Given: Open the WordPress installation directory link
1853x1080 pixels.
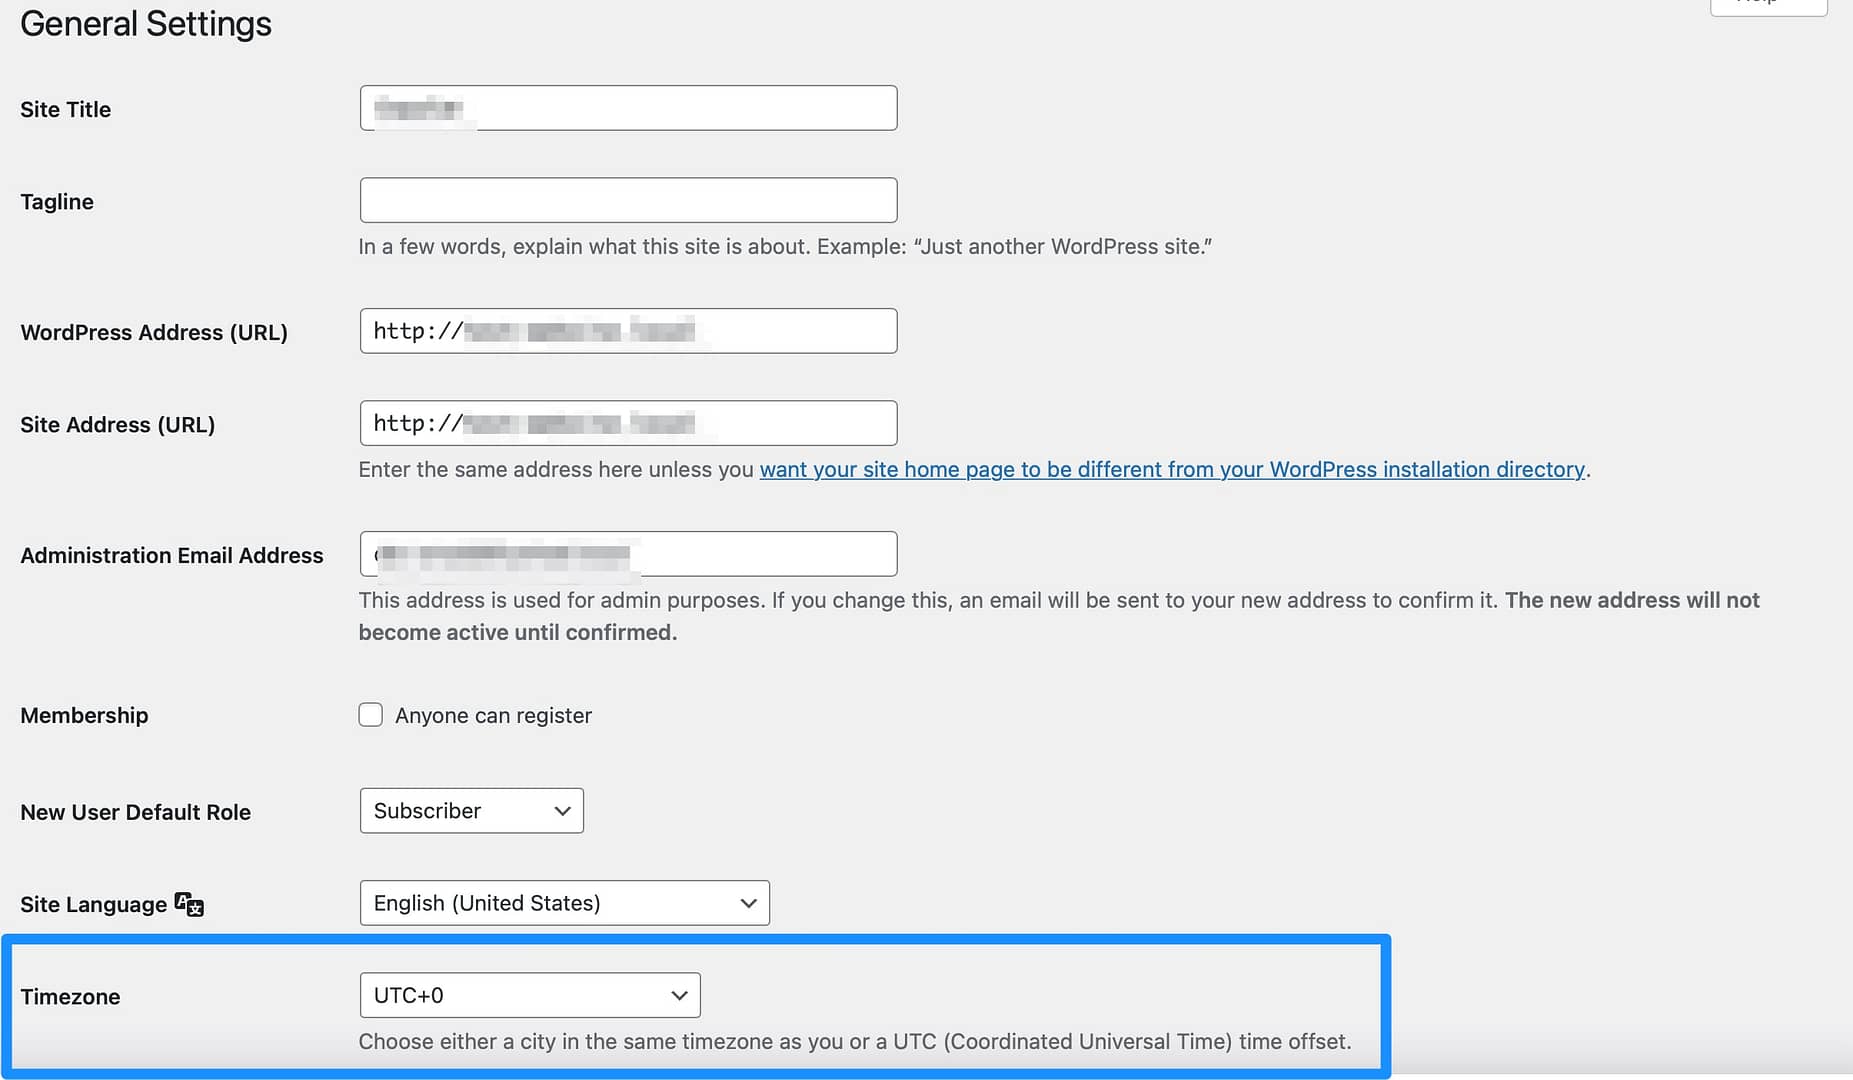Looking at the screenshot, I should click(1172, 470).
